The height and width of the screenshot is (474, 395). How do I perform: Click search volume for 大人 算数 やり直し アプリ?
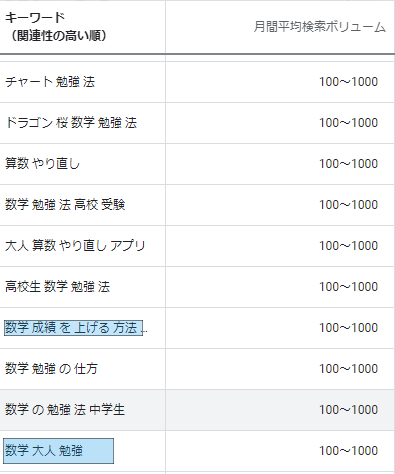[348, 246]
